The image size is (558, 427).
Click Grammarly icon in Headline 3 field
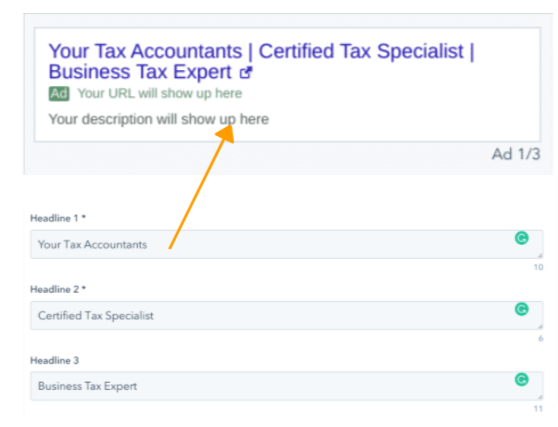coord(522,380)
